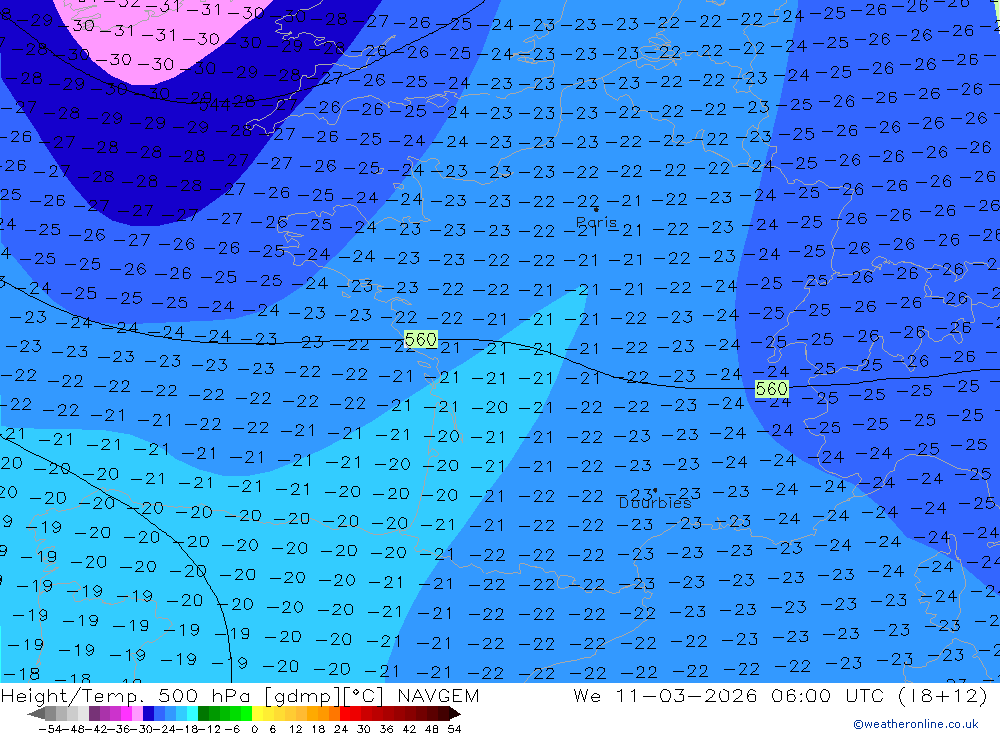Viewport: 1000px width, 733px height.
Task: Click the legend scale label "30"
Action: pyautogui.click(x=364, y=729)
